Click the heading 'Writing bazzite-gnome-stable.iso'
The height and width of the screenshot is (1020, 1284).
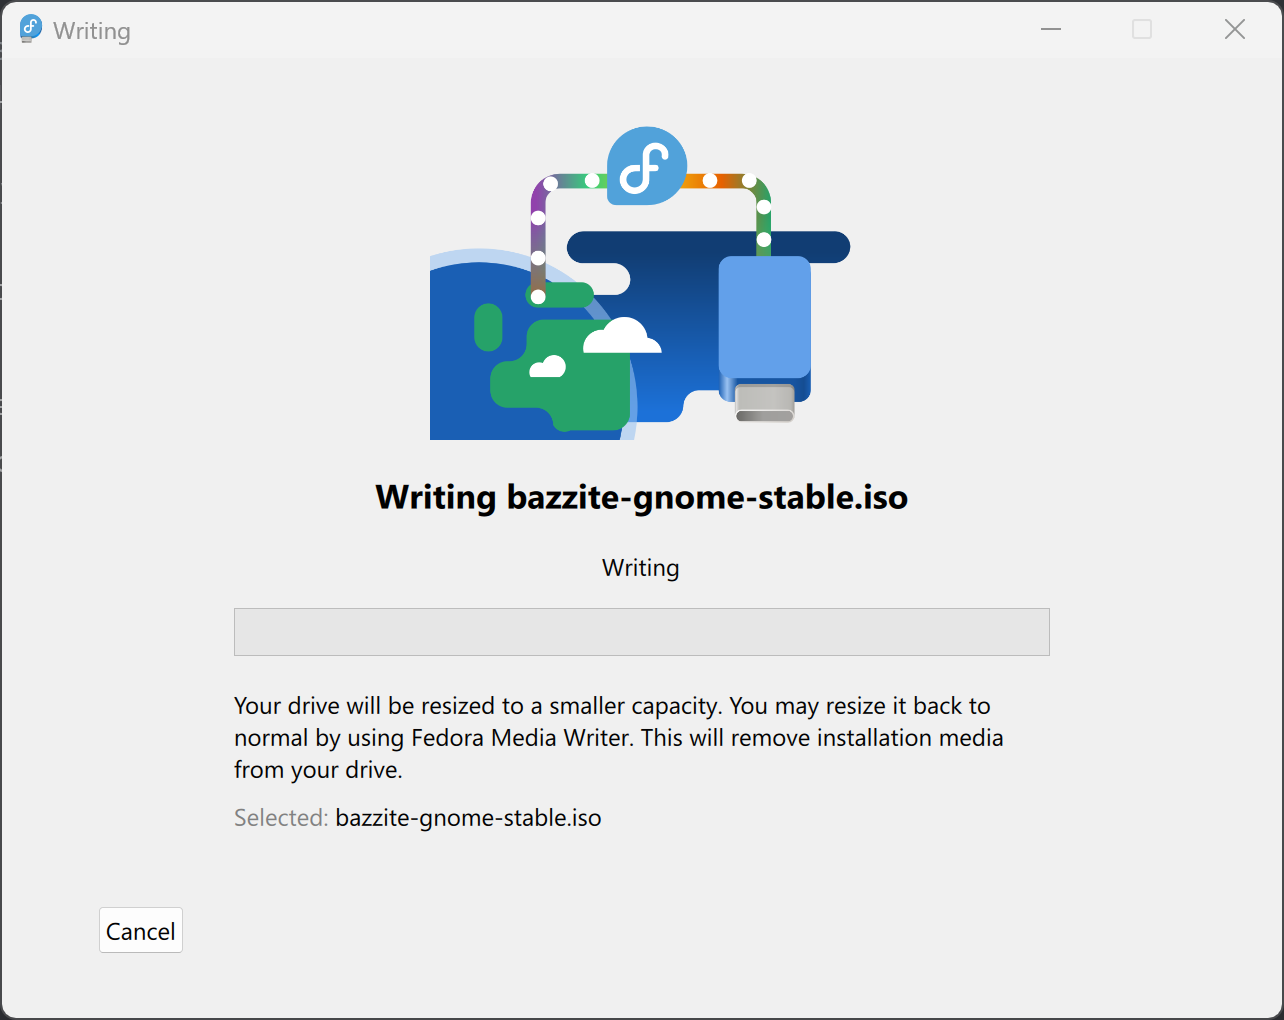[642, 497]
